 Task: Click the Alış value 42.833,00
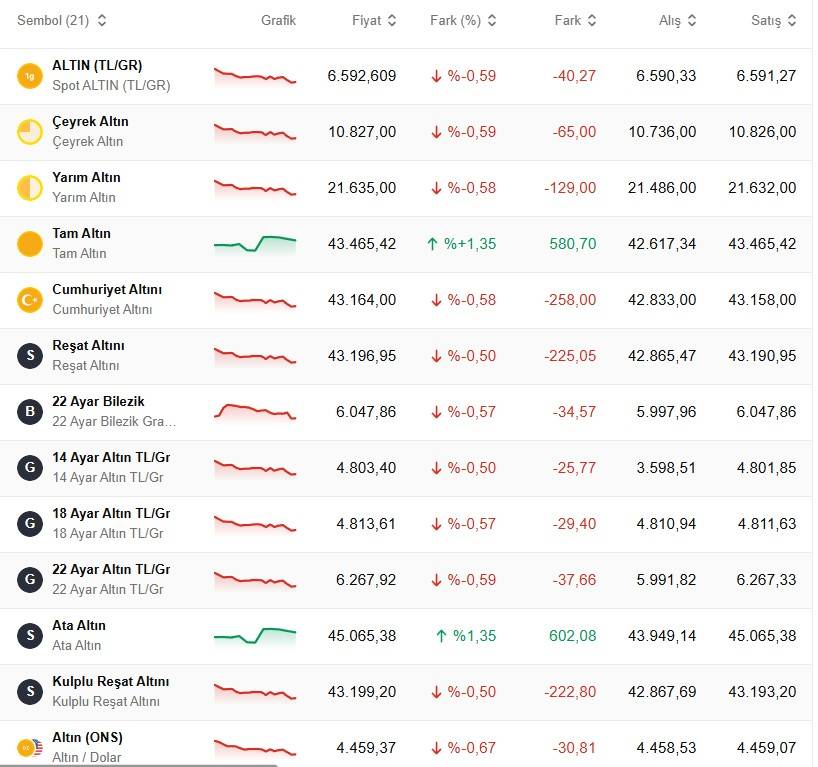tap(662, 300)
